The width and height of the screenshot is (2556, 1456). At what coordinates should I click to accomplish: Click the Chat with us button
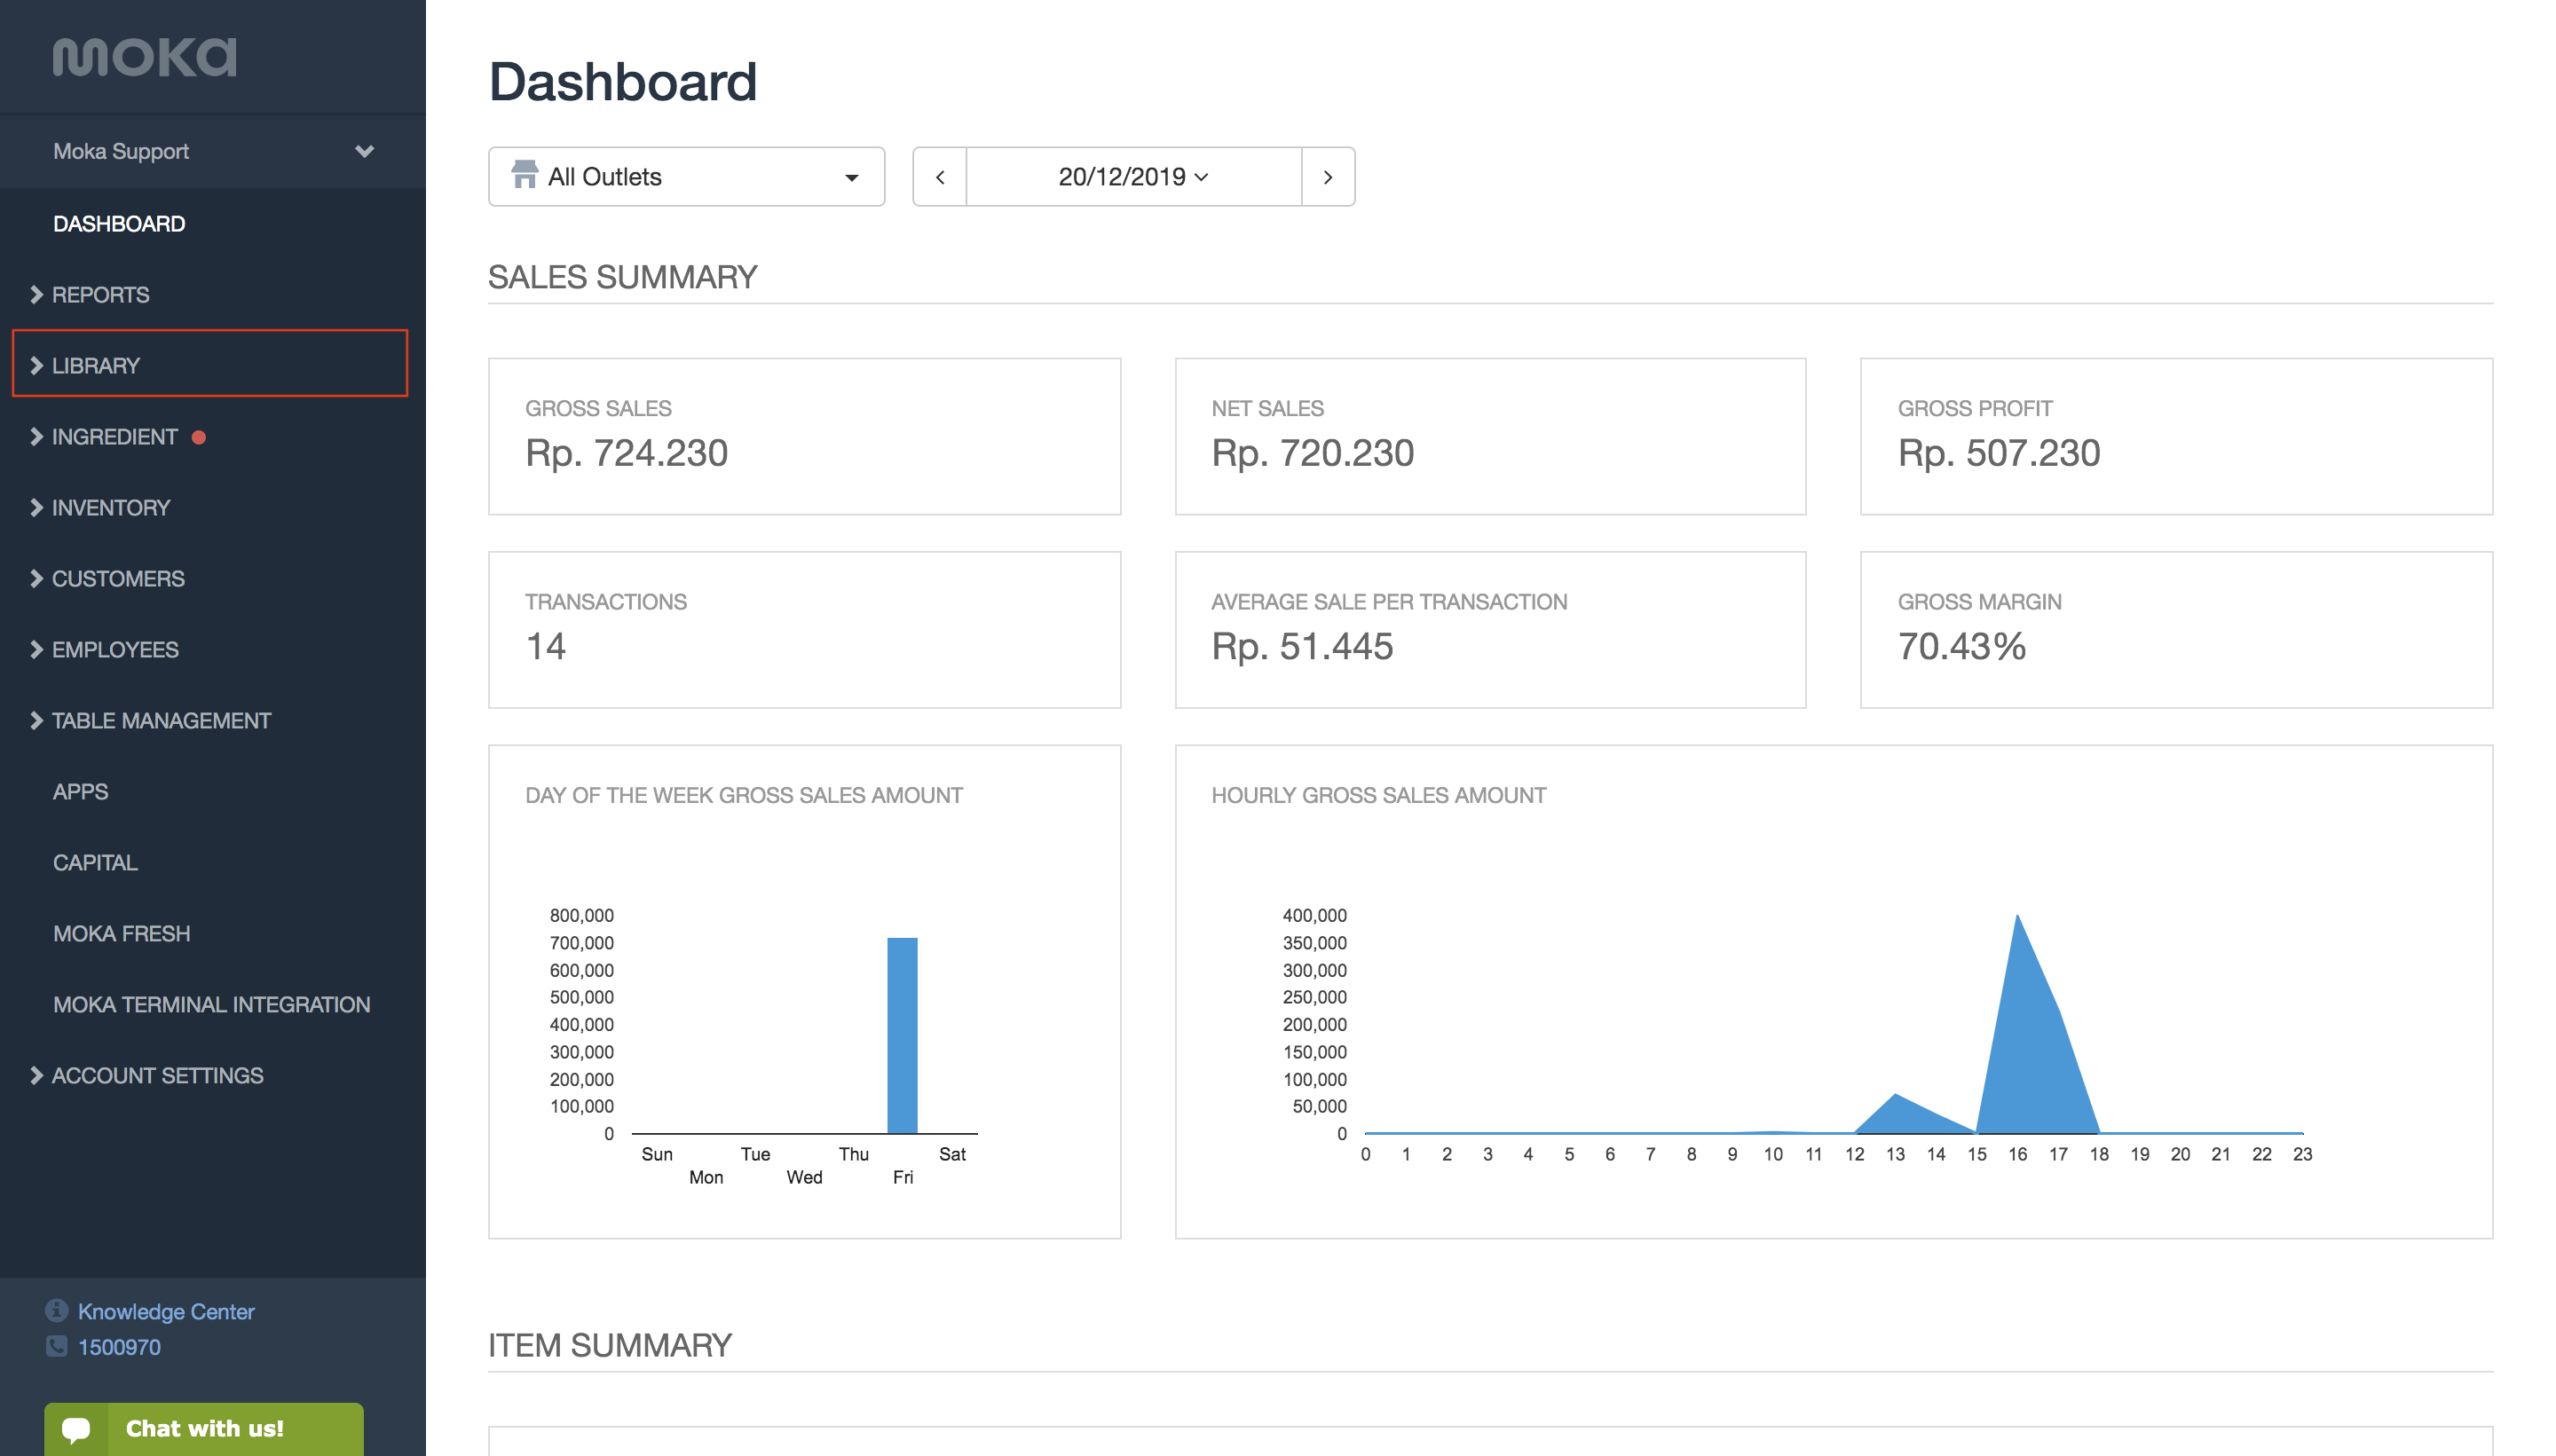tap(204, 1429)
